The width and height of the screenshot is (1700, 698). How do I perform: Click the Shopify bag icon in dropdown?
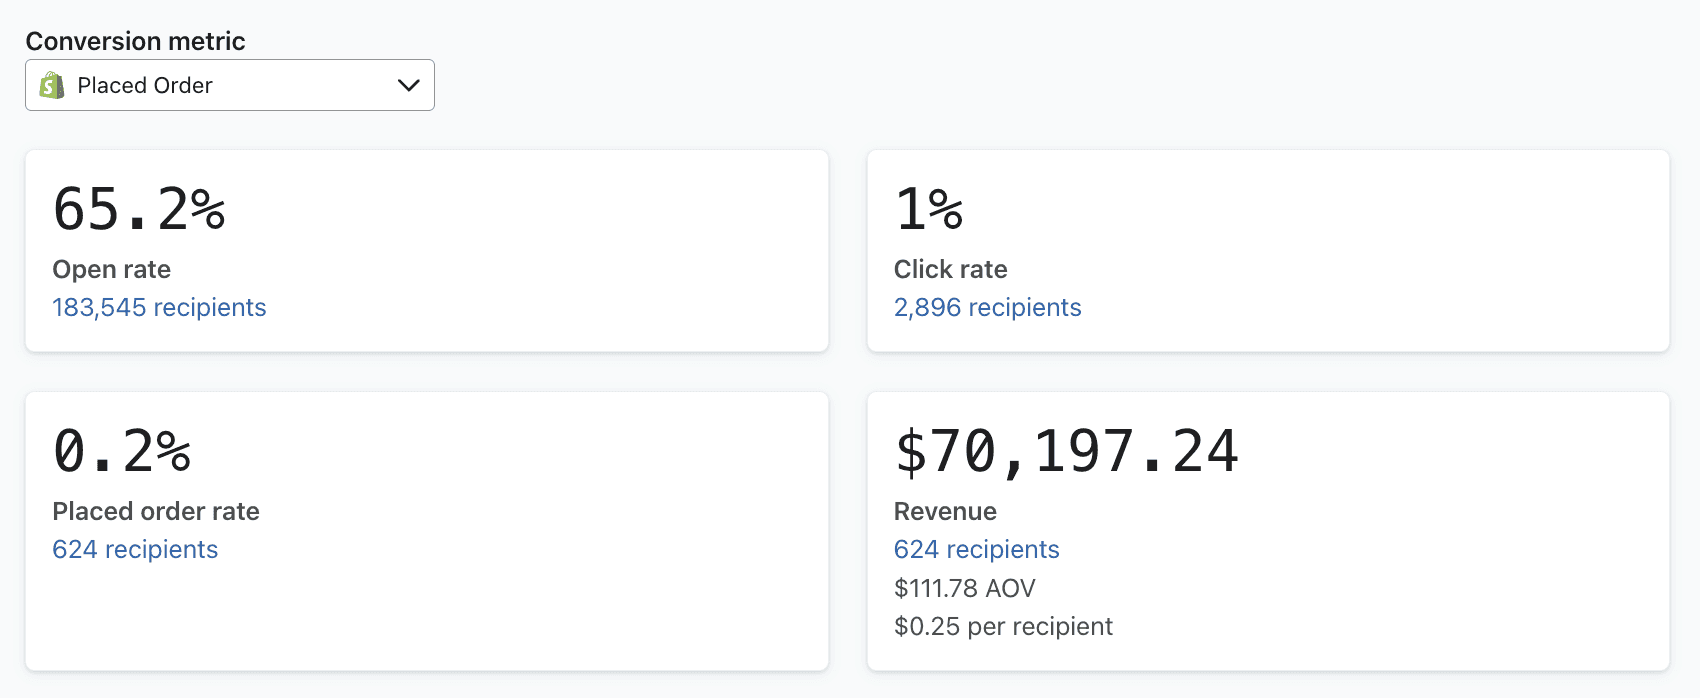pos(52,85)
